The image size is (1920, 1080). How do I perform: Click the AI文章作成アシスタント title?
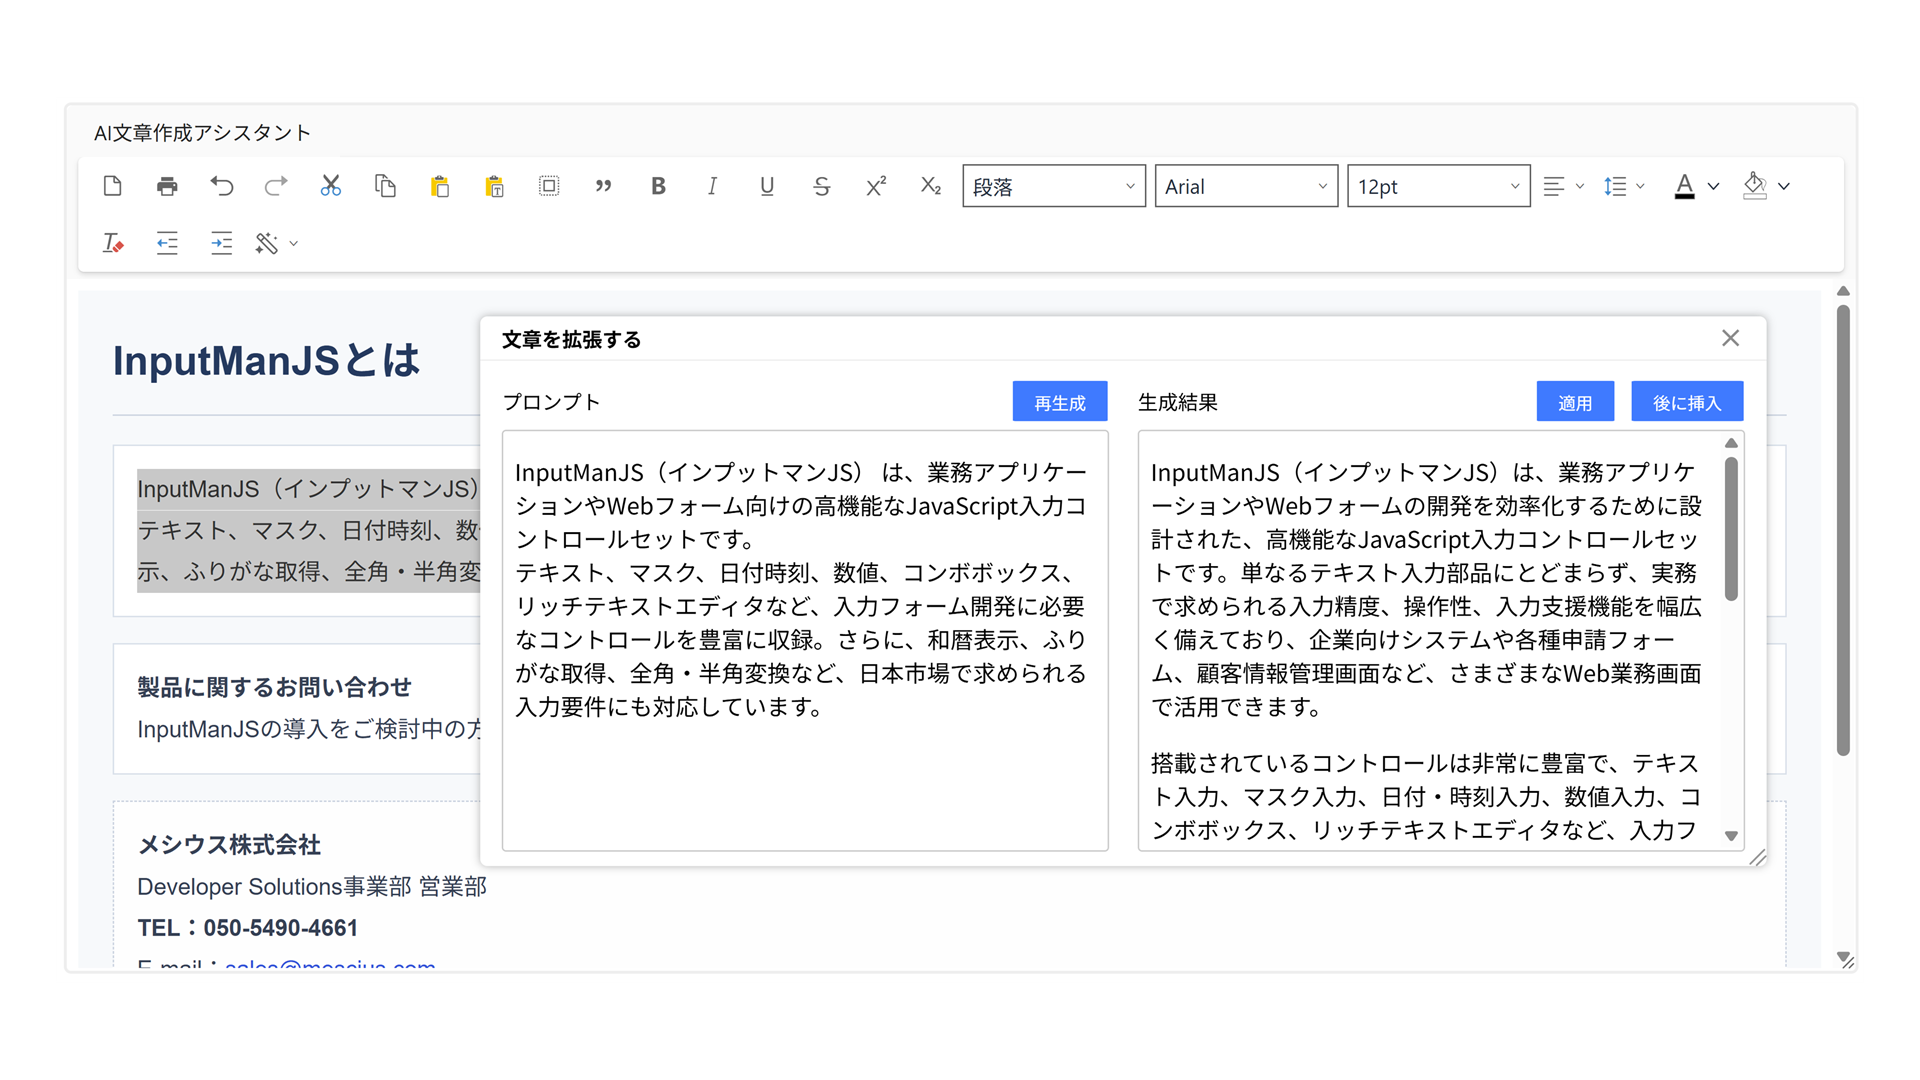[202, 133]
